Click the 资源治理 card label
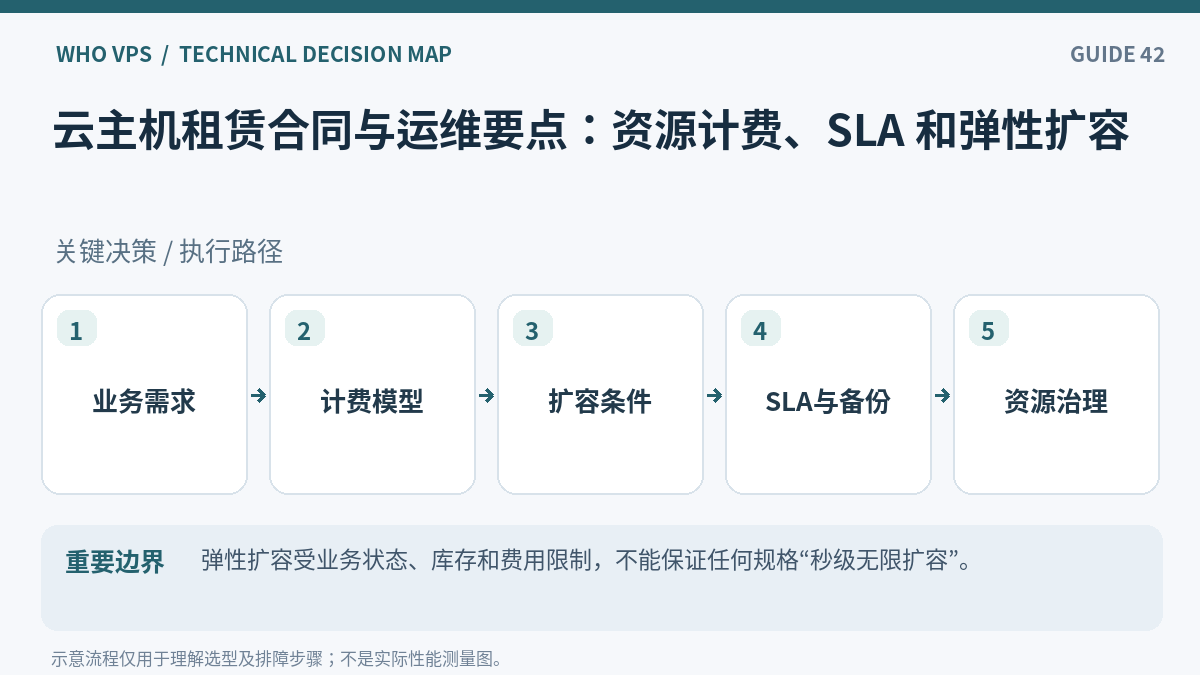 tap(1056, 401)
